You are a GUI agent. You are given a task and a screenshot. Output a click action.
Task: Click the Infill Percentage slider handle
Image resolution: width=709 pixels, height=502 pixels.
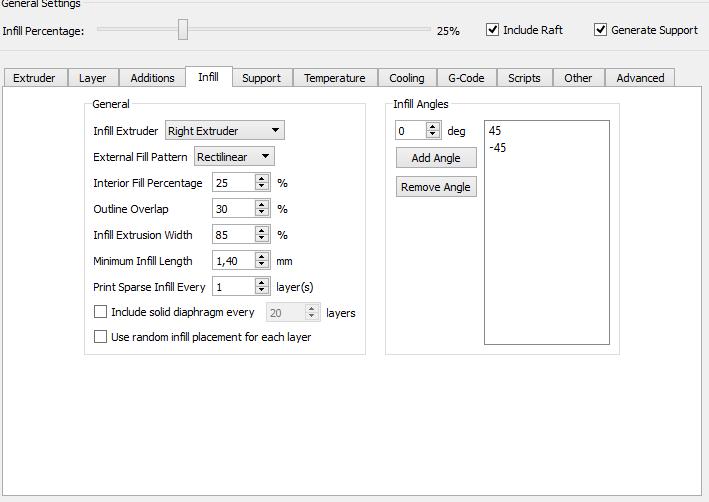[x=183, y=30]
